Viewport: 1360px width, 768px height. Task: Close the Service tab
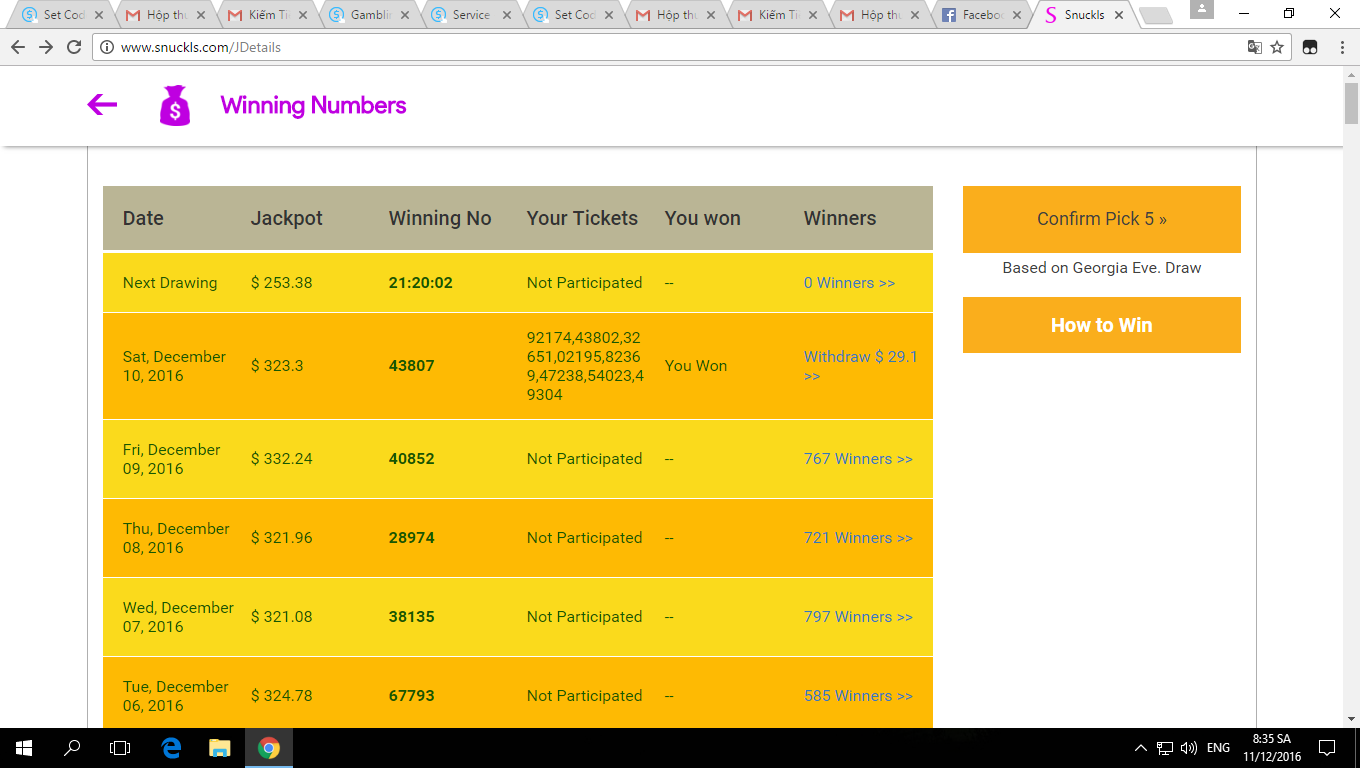pos(507,15)
